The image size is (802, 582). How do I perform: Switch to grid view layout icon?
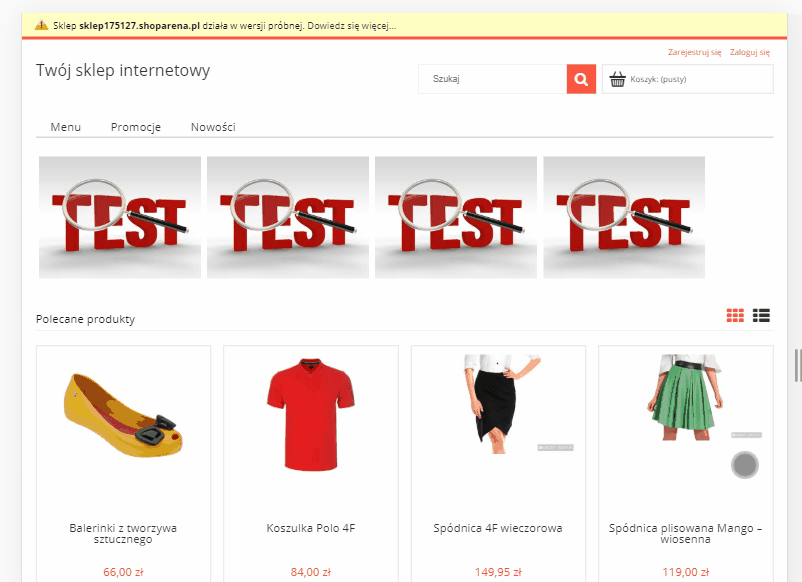tap(735, 316)
